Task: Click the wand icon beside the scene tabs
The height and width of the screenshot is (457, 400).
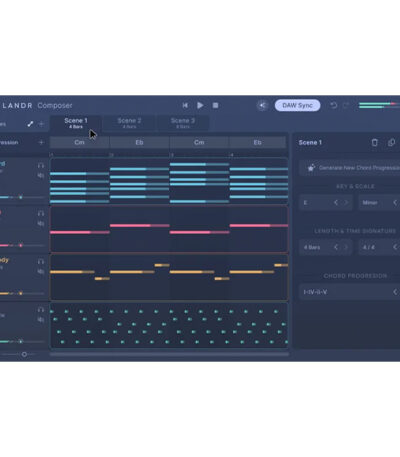Action: coord(30,124)
